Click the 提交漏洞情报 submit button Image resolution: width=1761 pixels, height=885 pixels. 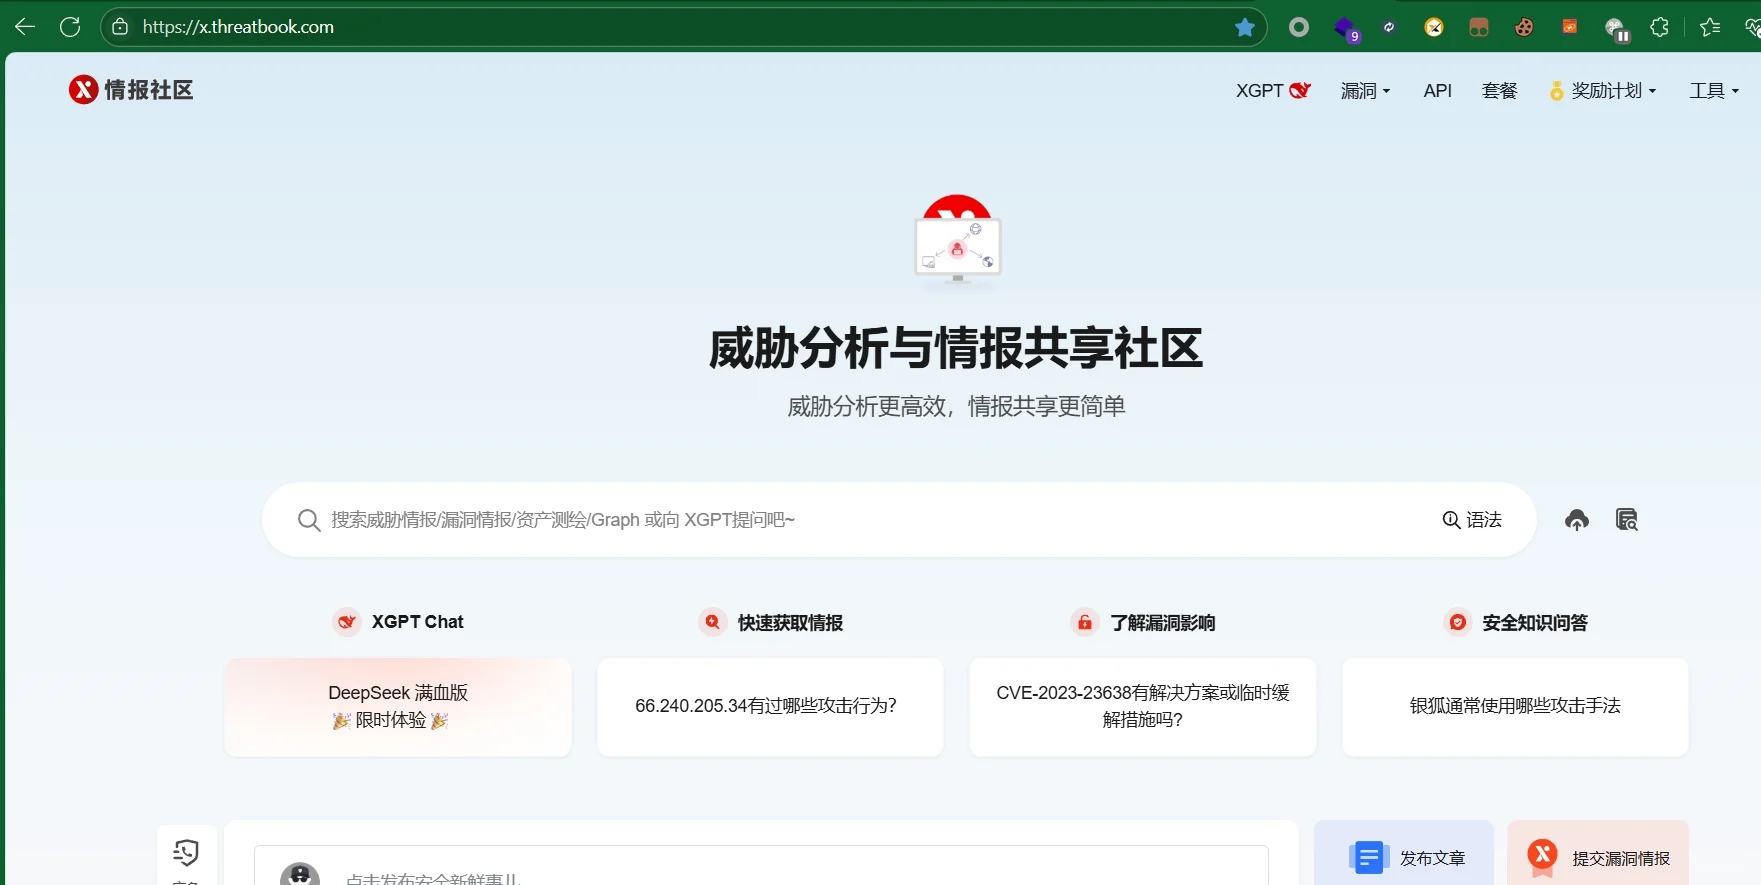pos(1598,855)
